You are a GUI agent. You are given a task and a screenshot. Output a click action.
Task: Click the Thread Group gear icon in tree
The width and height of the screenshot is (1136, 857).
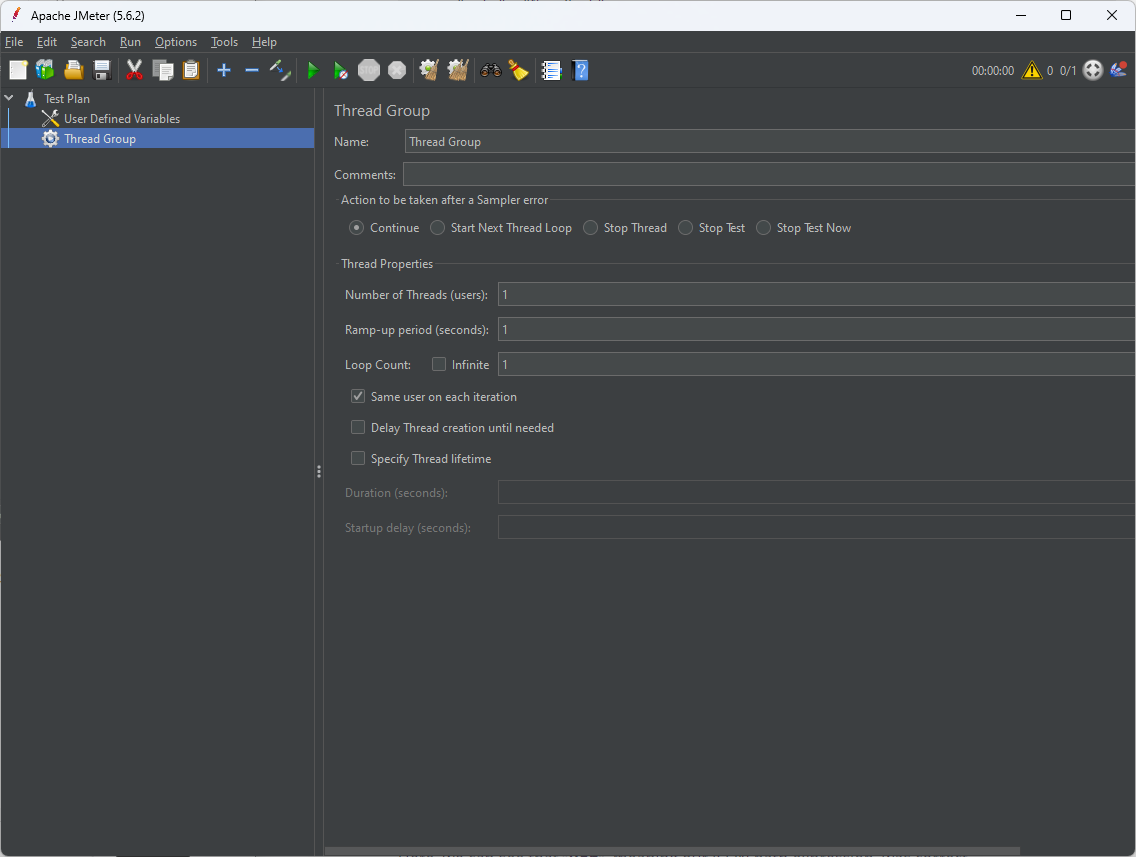(x=50, y=138)
